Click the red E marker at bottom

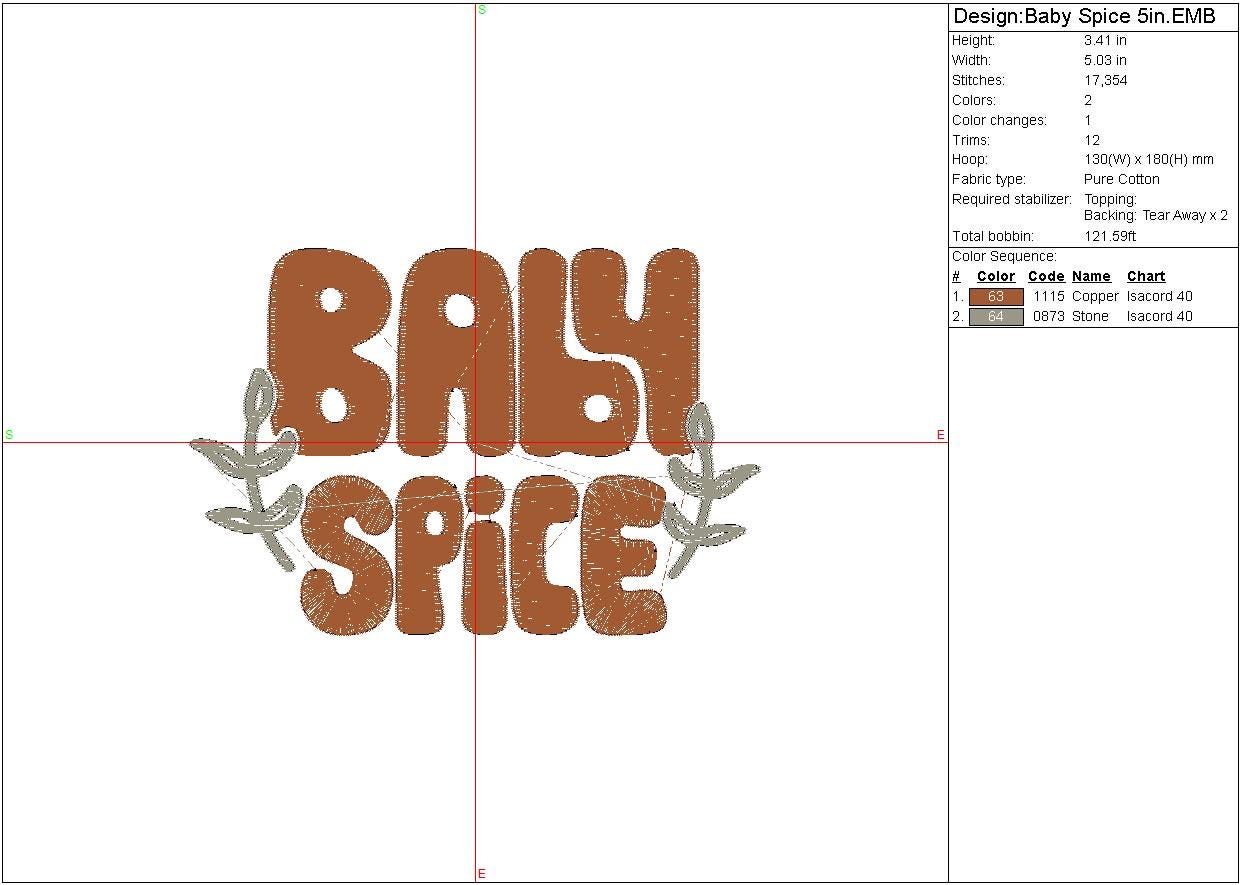tap(481, 874)
